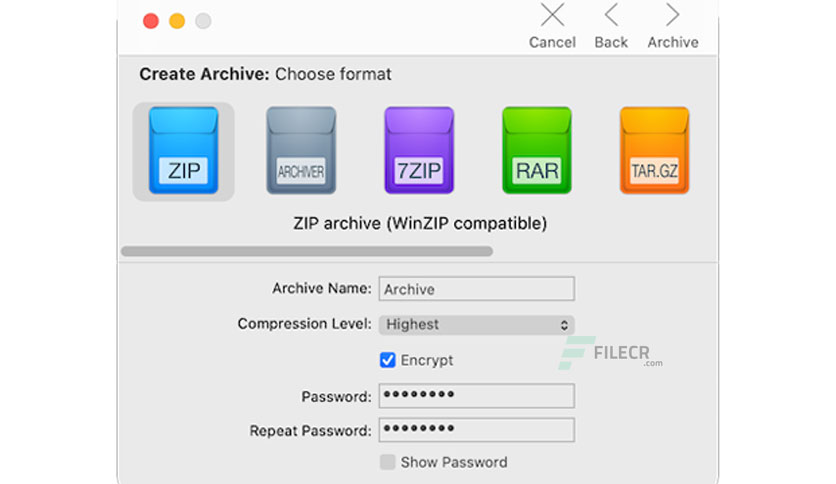Focus the Password input field
836x484 pixels.
coord(477,396)
